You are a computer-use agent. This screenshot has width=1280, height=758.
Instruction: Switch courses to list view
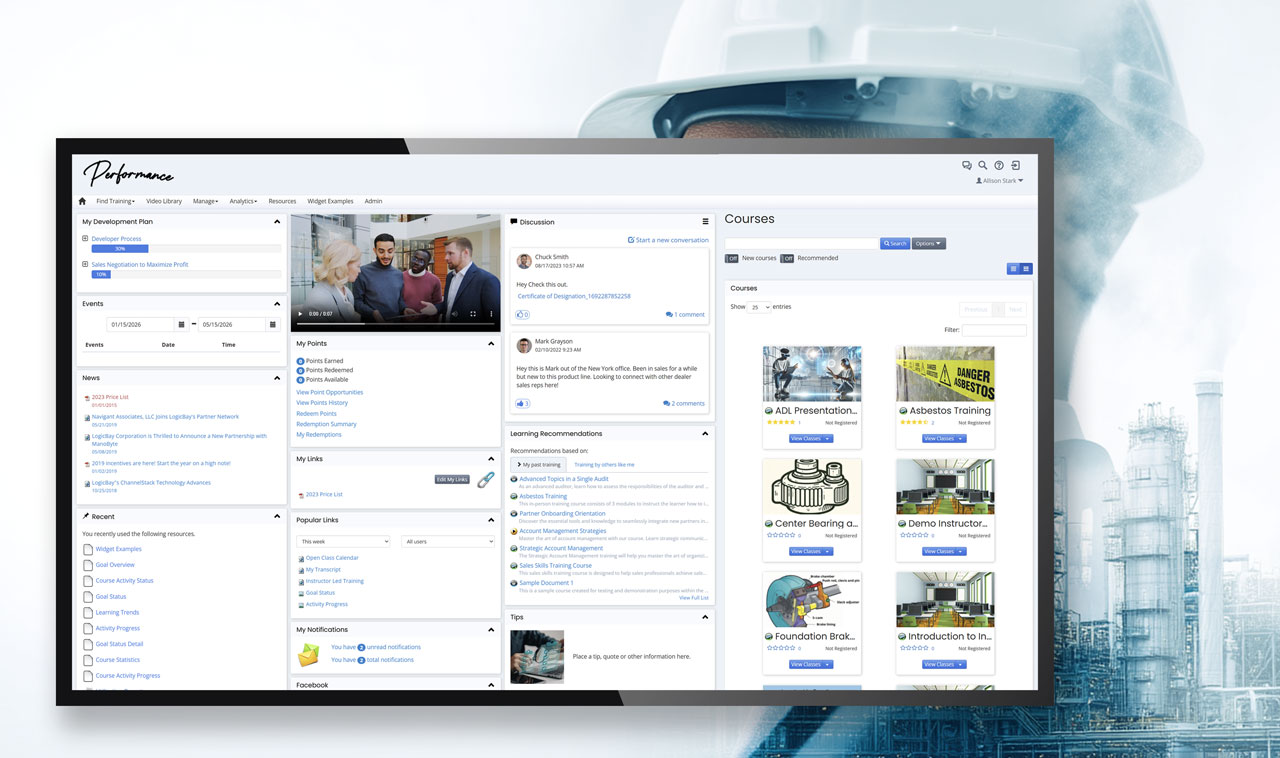(x=1013, y=269)
